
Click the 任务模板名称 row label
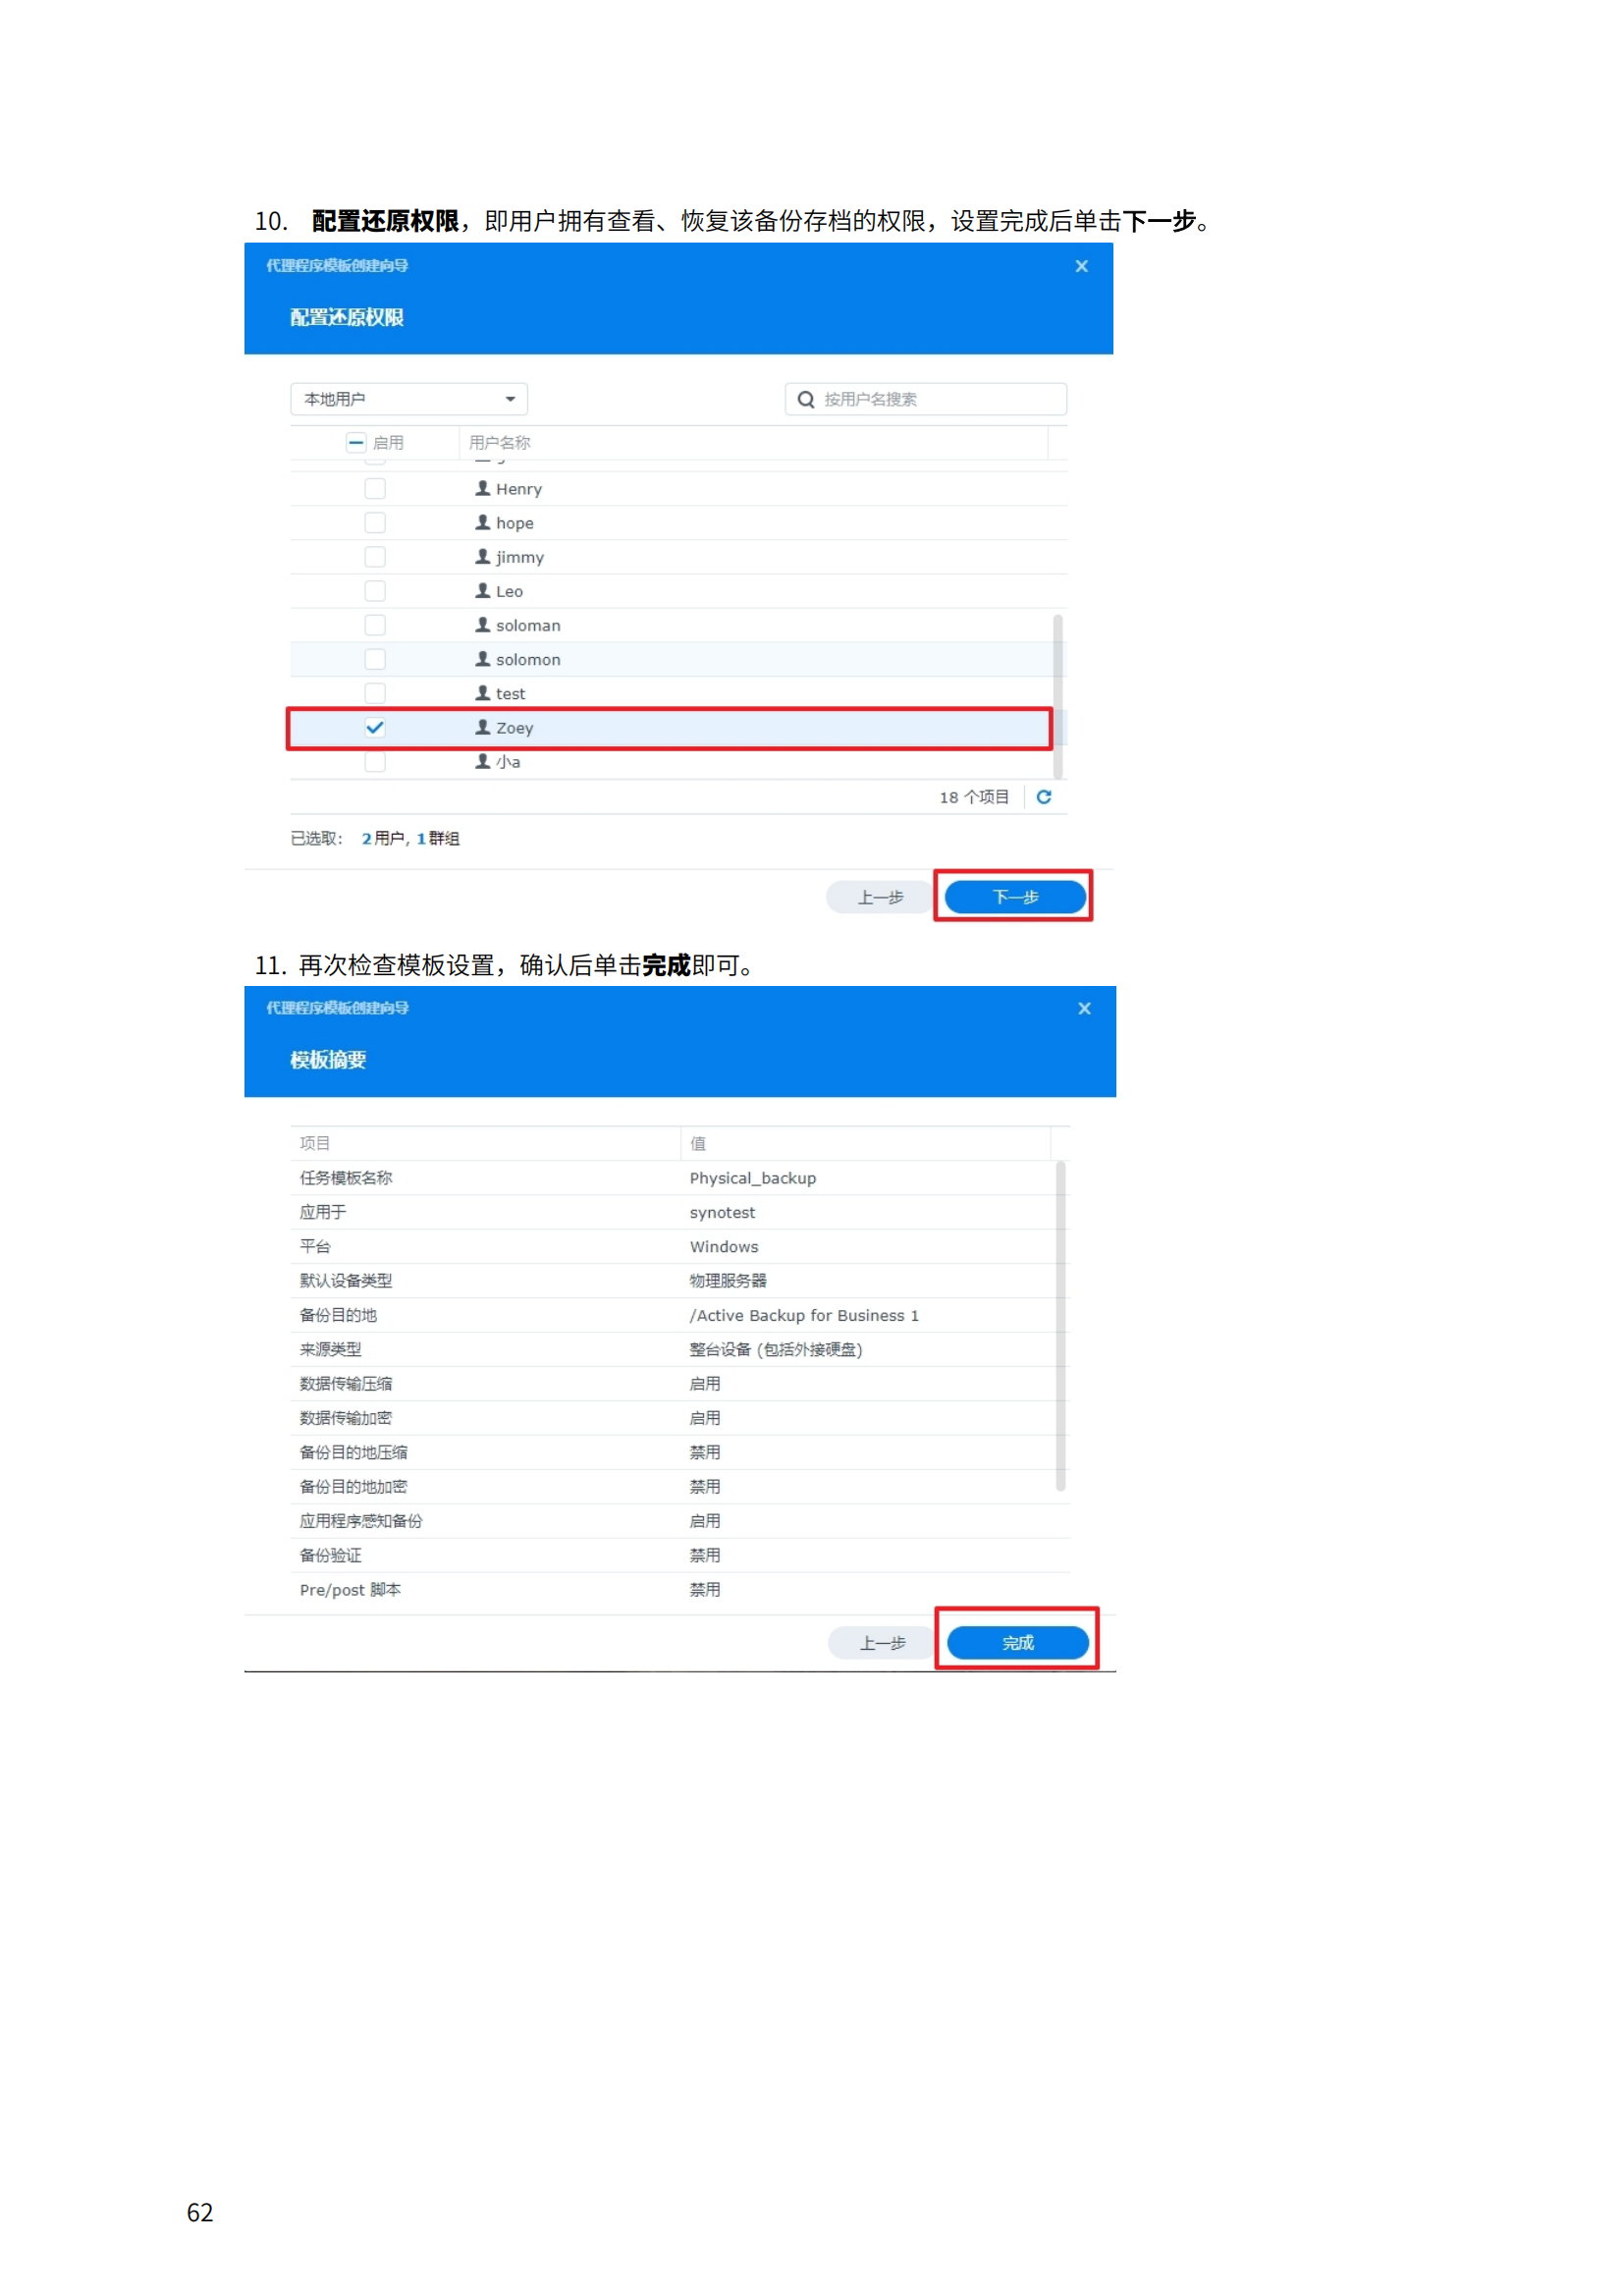[346, 1178]
